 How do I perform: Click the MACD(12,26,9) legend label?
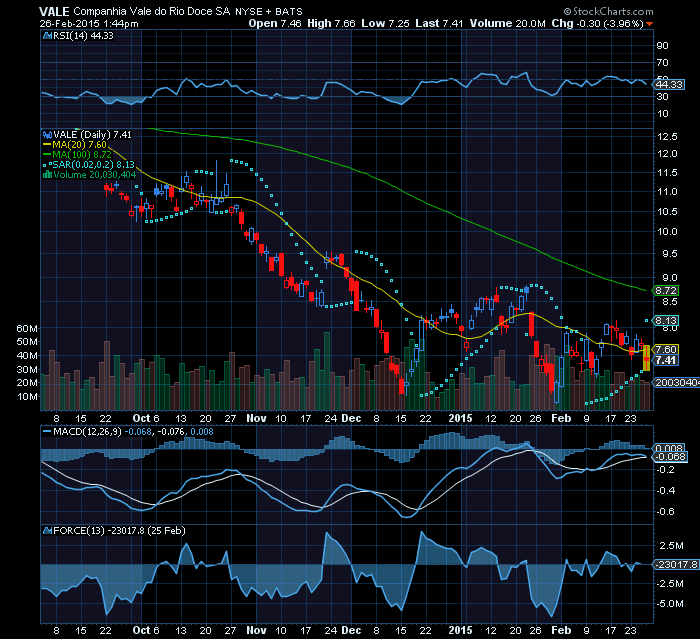click(x=87, y=432)
